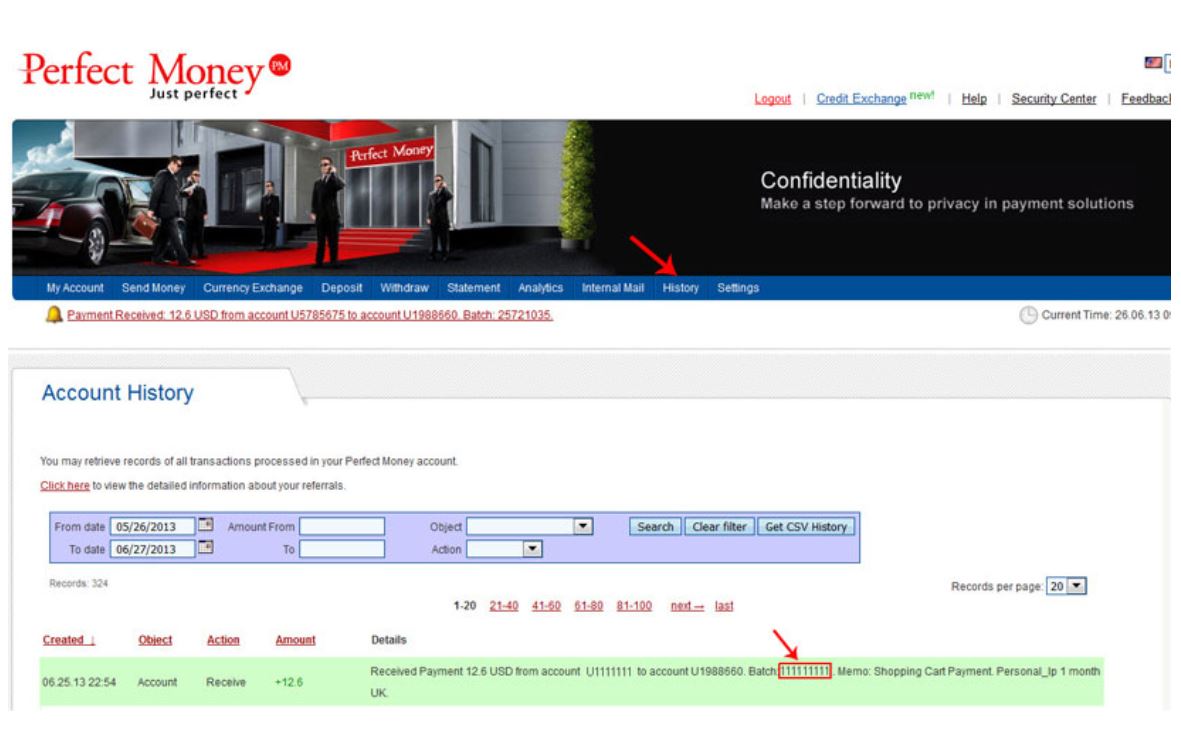The height and width of the screenshot is (733, 1181).
Task: Go to records page 61-80
Action: (588, 606)
